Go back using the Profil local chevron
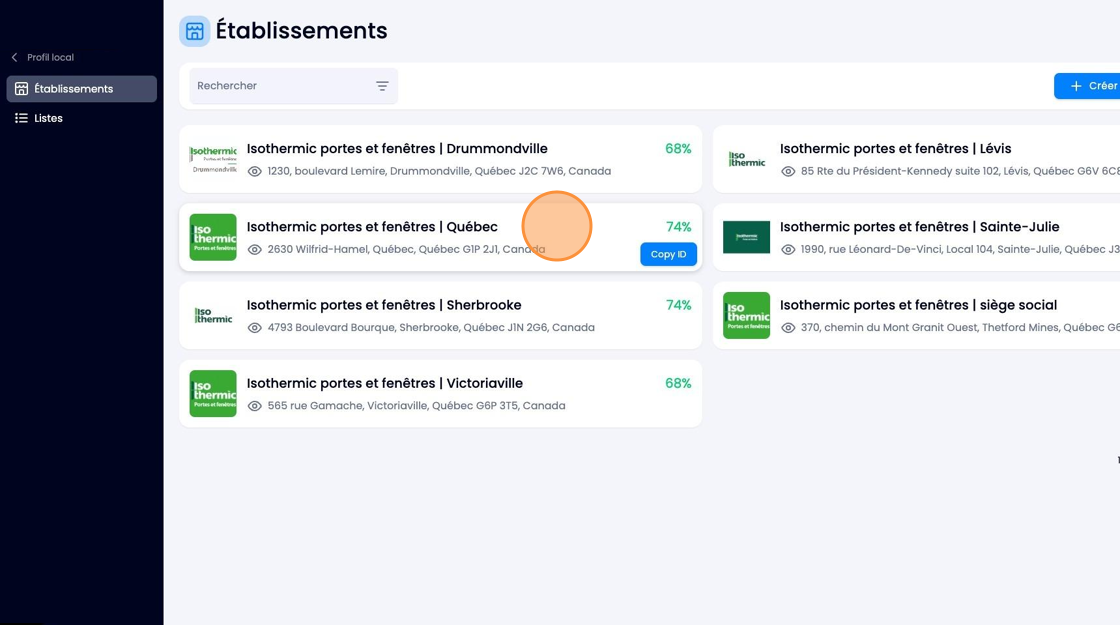1120x625 pixels. 14,57
